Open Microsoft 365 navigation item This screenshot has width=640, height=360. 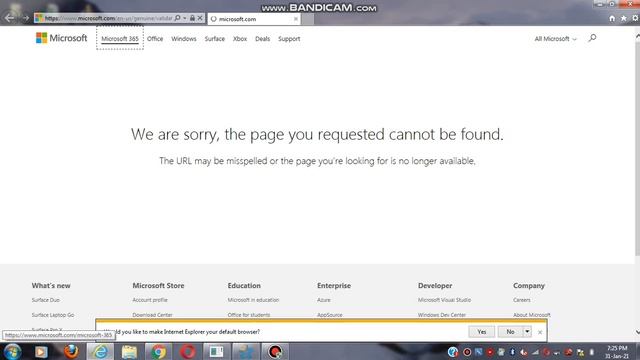click(120, 39)
